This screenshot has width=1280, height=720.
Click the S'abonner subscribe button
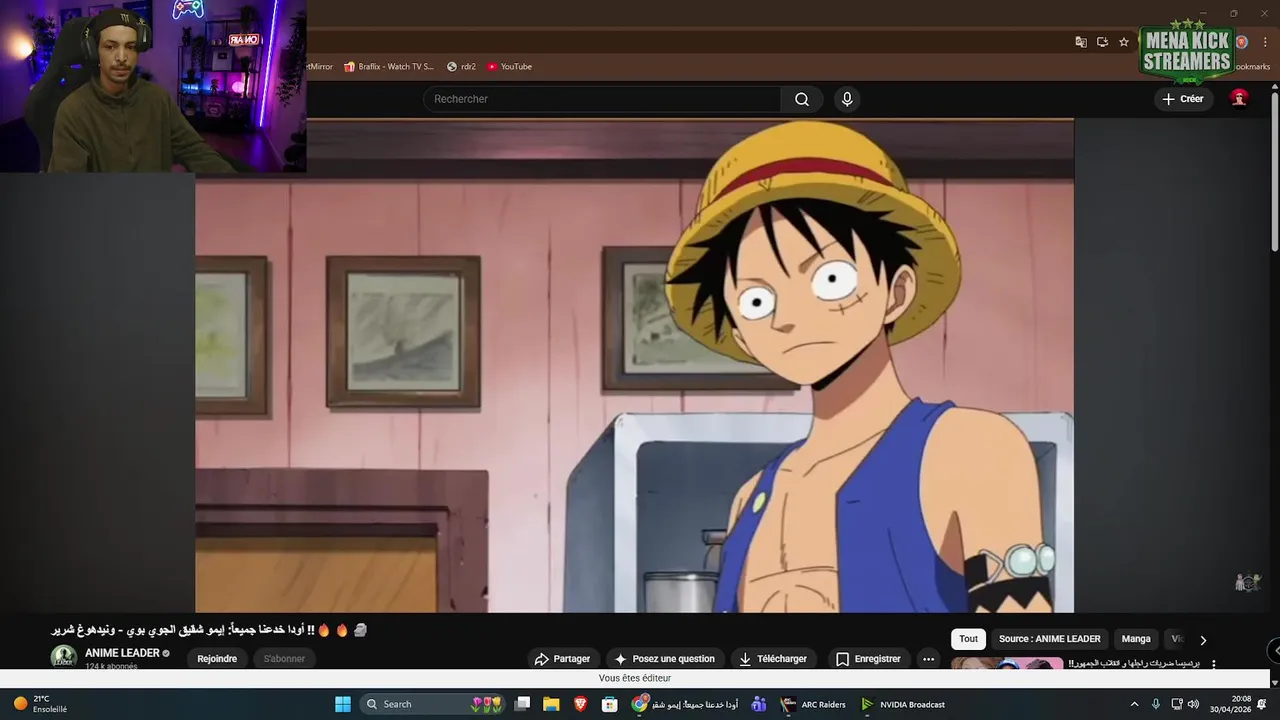(284, 658)
